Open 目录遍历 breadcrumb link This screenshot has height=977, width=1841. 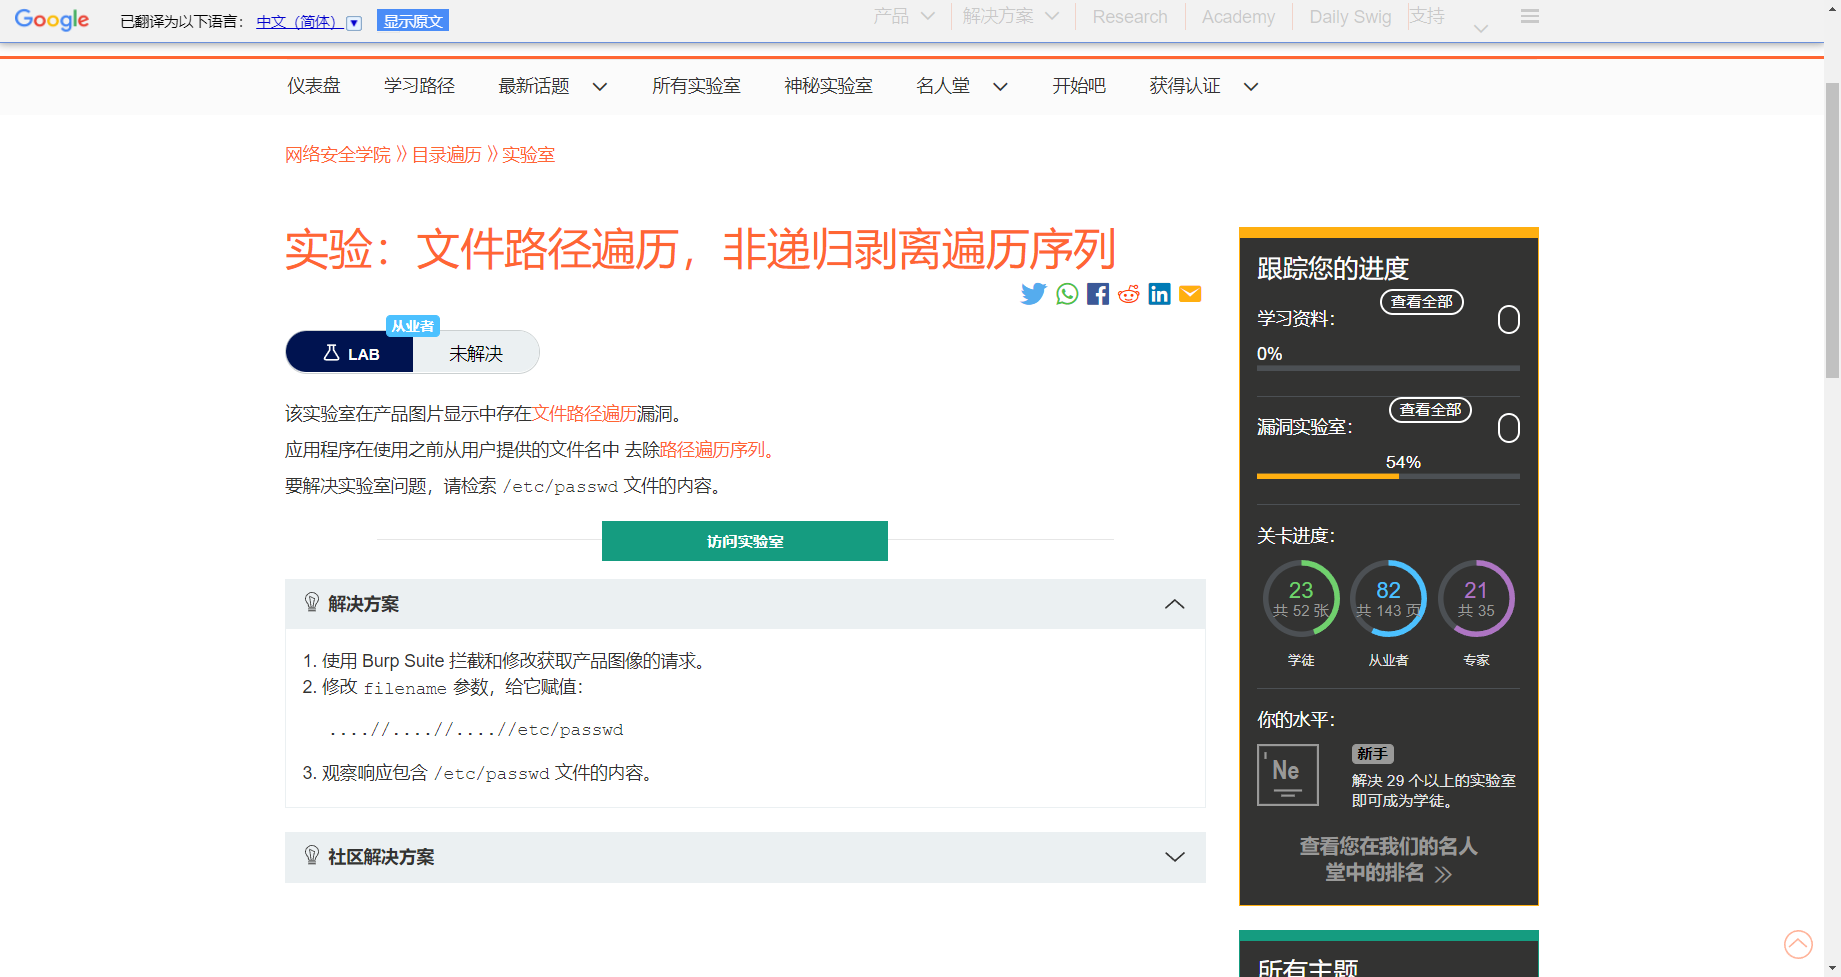[x=447, y=155]
